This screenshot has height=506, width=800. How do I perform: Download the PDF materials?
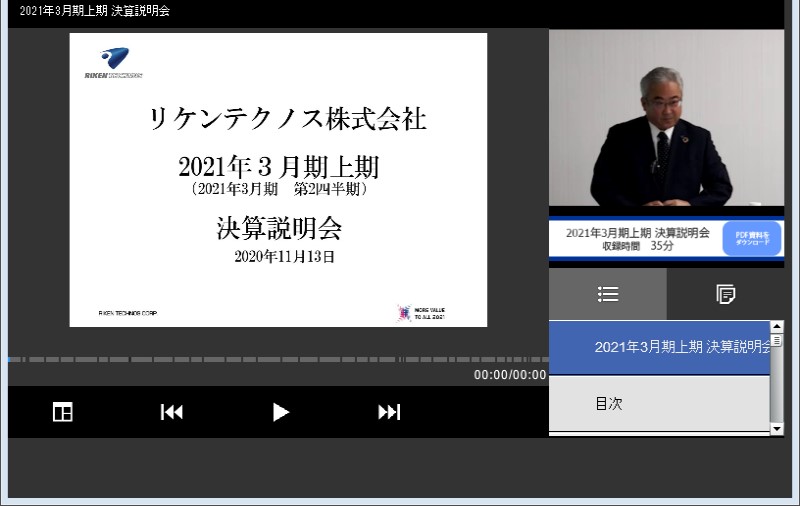click(752, 238)
